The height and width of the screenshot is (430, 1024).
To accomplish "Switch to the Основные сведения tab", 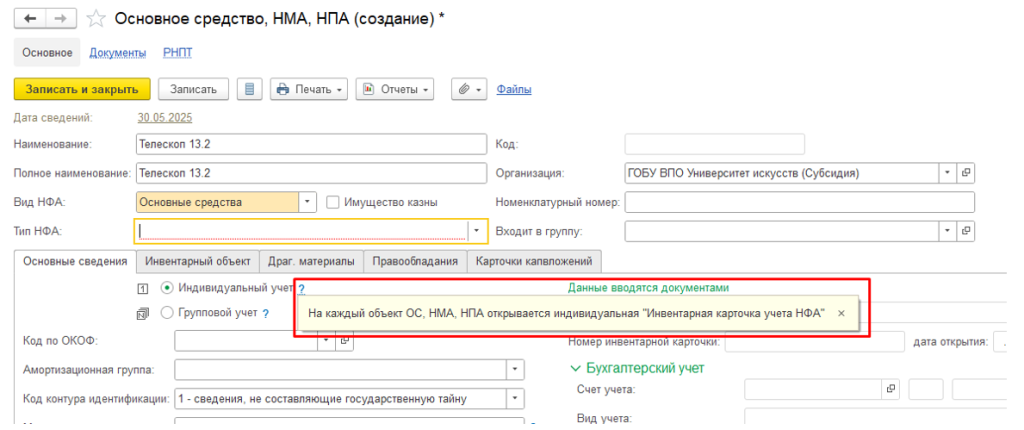I will (75, 261).
